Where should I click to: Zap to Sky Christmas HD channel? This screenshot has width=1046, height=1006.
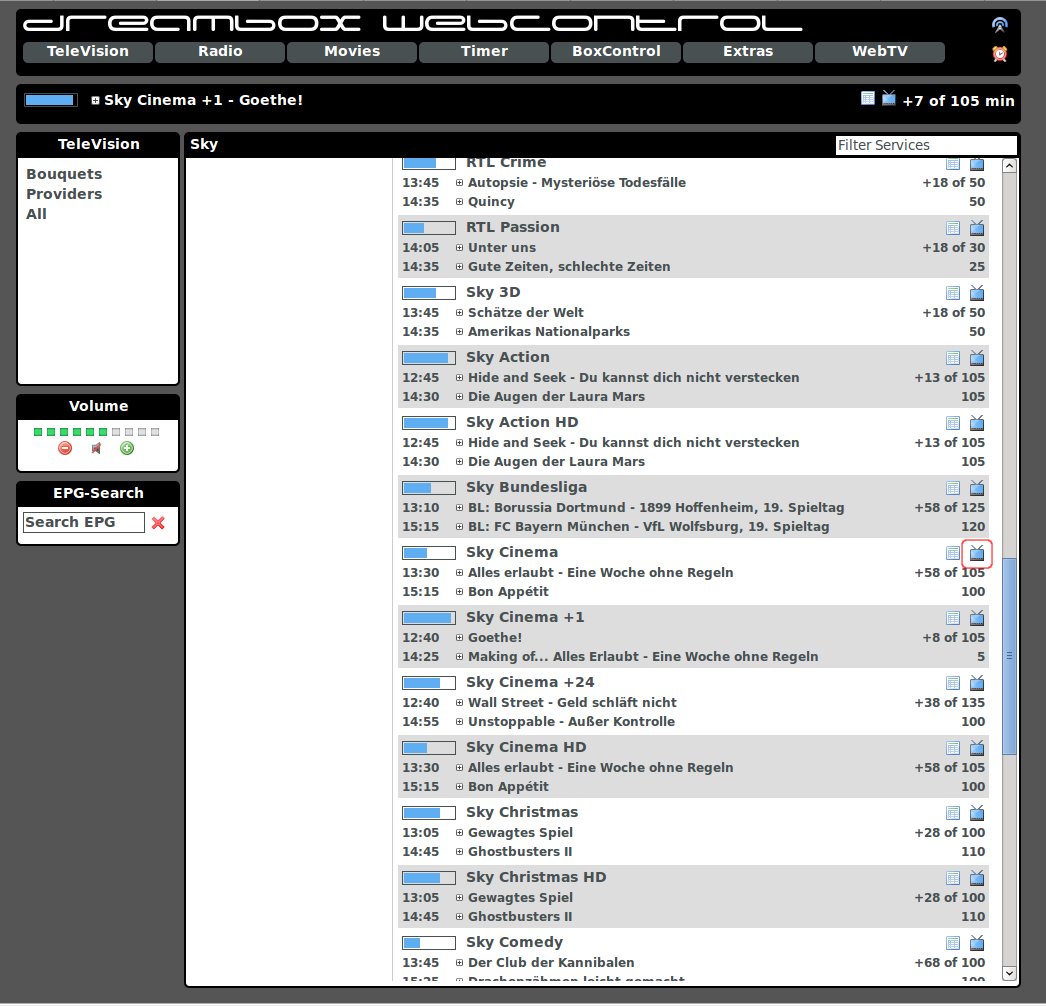[x=536, y=877]
